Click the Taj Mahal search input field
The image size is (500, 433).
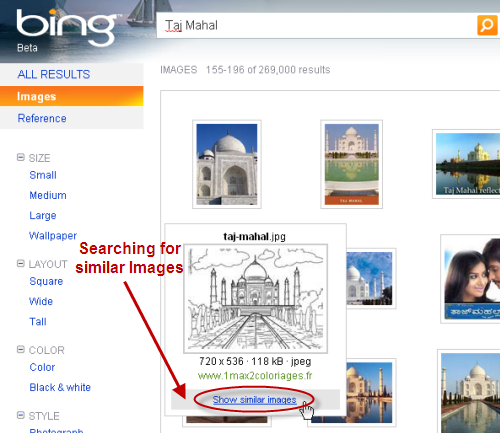(317, 25)
